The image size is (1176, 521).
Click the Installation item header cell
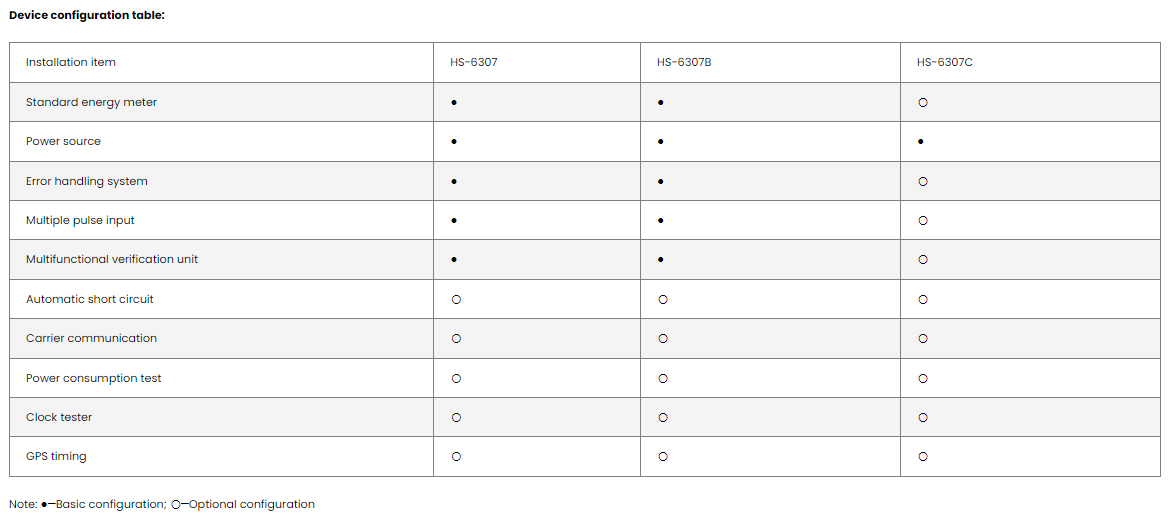click(x=71, y=63)
